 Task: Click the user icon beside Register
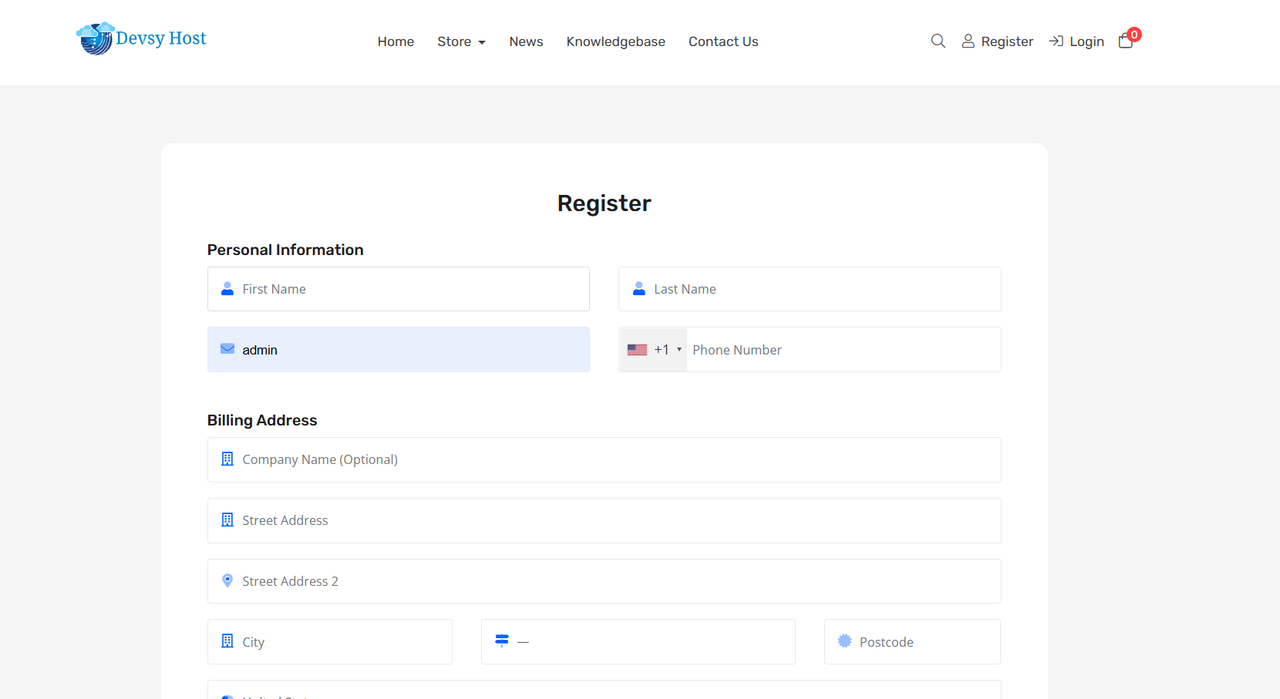968,41
